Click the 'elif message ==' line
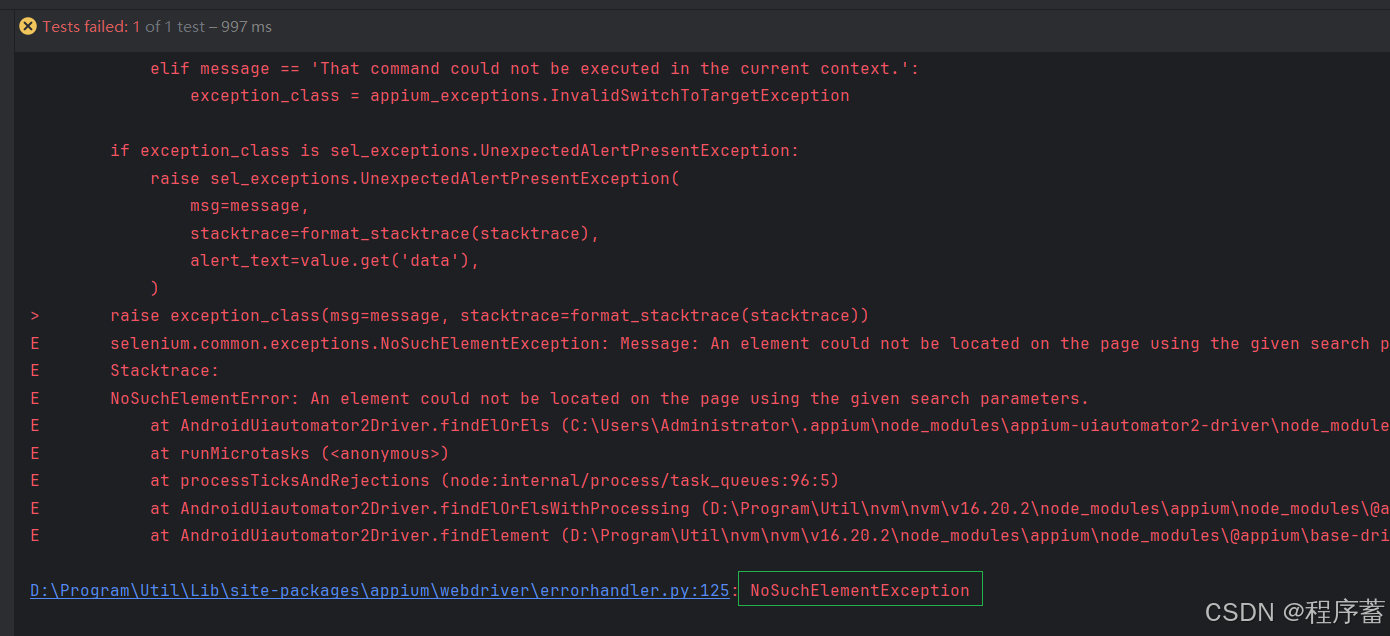 [535, 68]
